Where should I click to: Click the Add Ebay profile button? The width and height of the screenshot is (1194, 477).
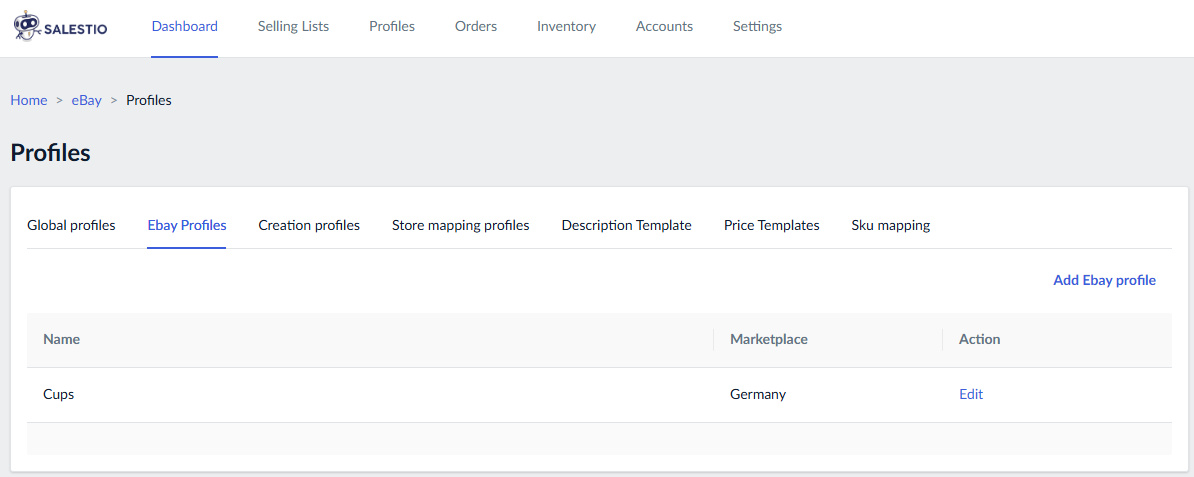pos(1104,280)
